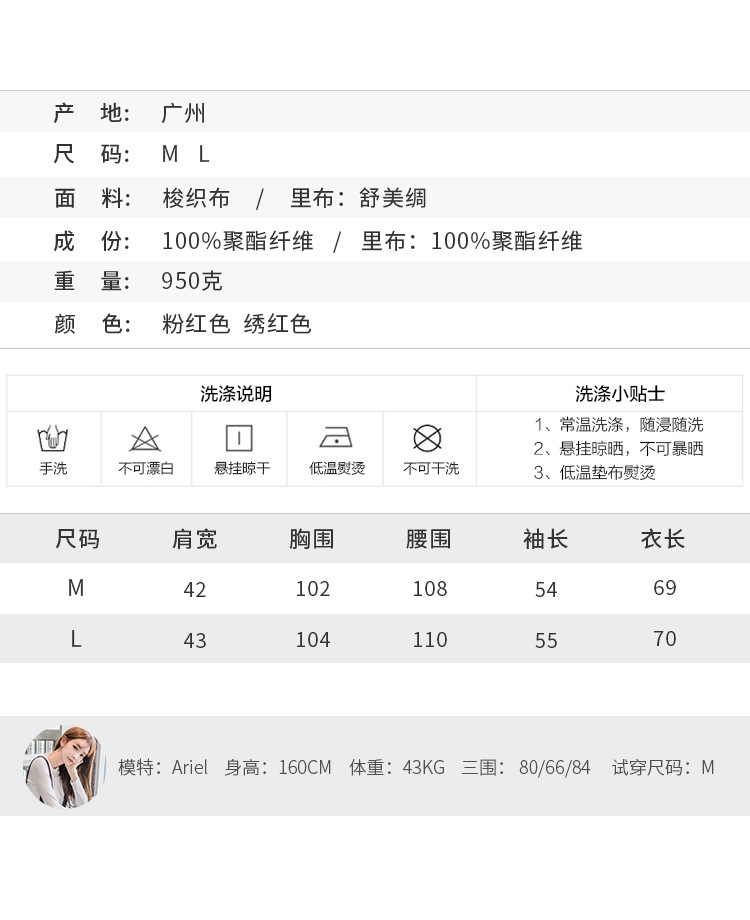The width and height of the screenshot is (750, 920).
Task: Click sleeve length 55 in L row
Action: pos(546,640)
